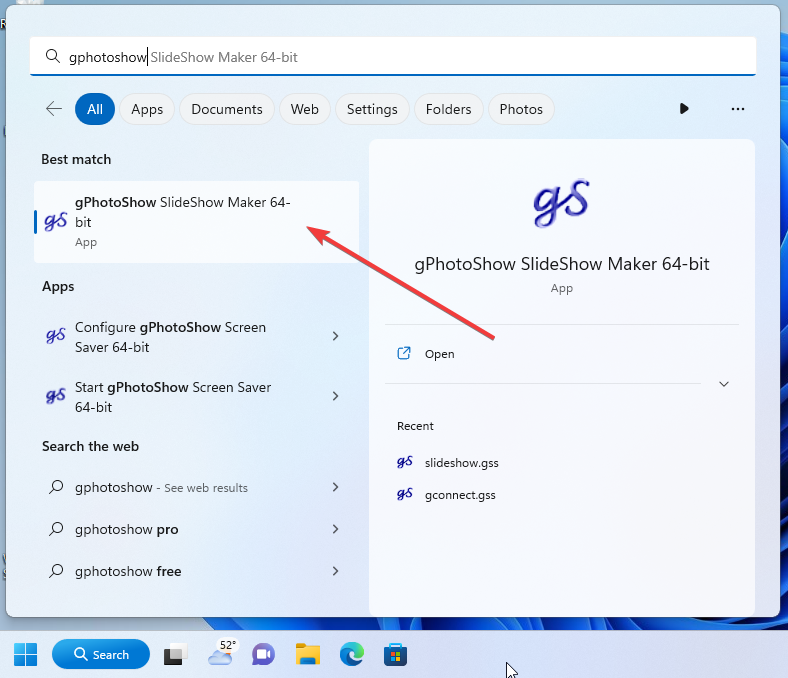
Task: Click the gconnect.gss file icon
Action: (x=405, y=494)
